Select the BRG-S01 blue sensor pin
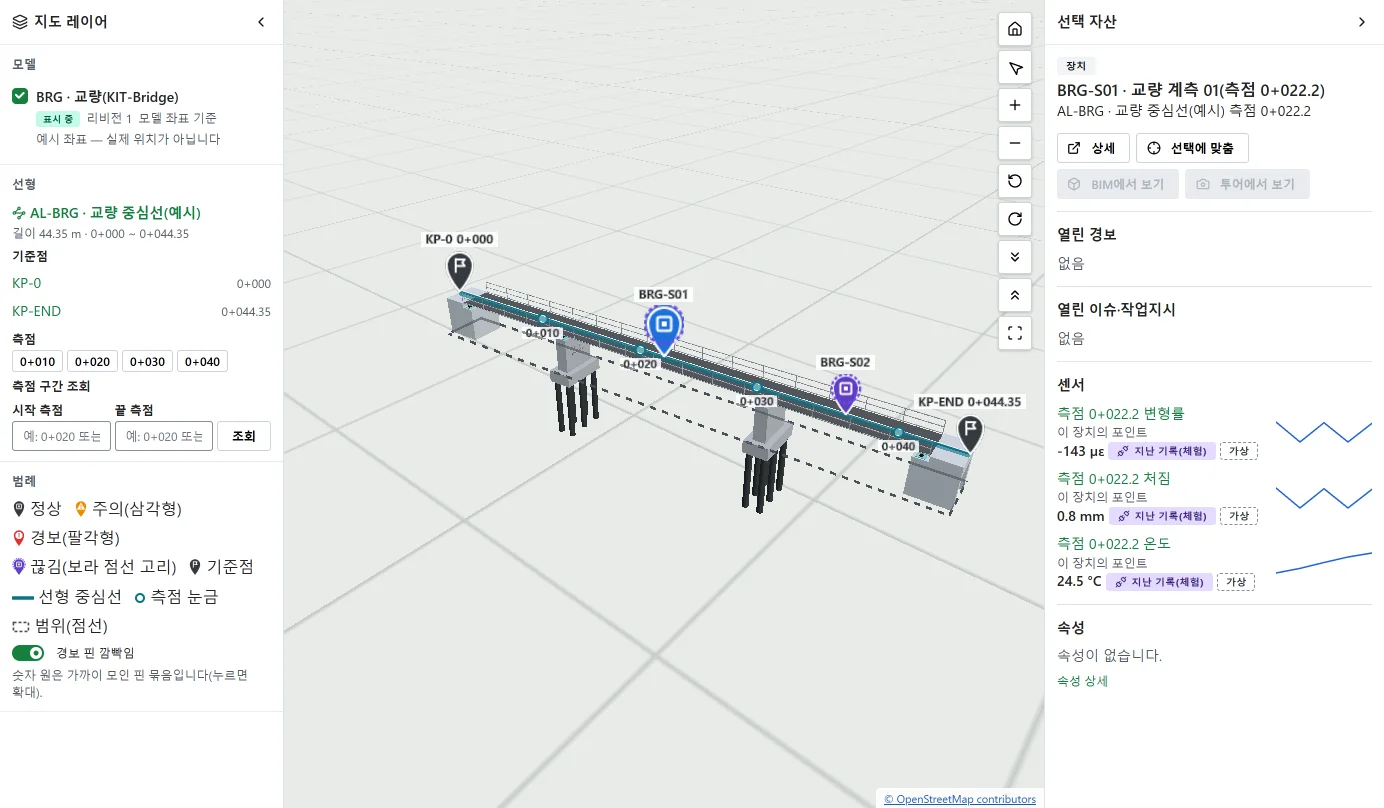 tap(664, 329)
